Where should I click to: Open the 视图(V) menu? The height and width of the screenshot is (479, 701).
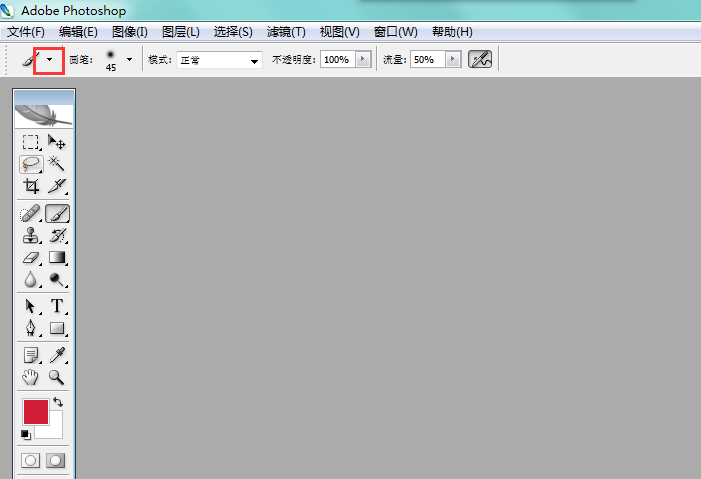(x=340, y=32)
